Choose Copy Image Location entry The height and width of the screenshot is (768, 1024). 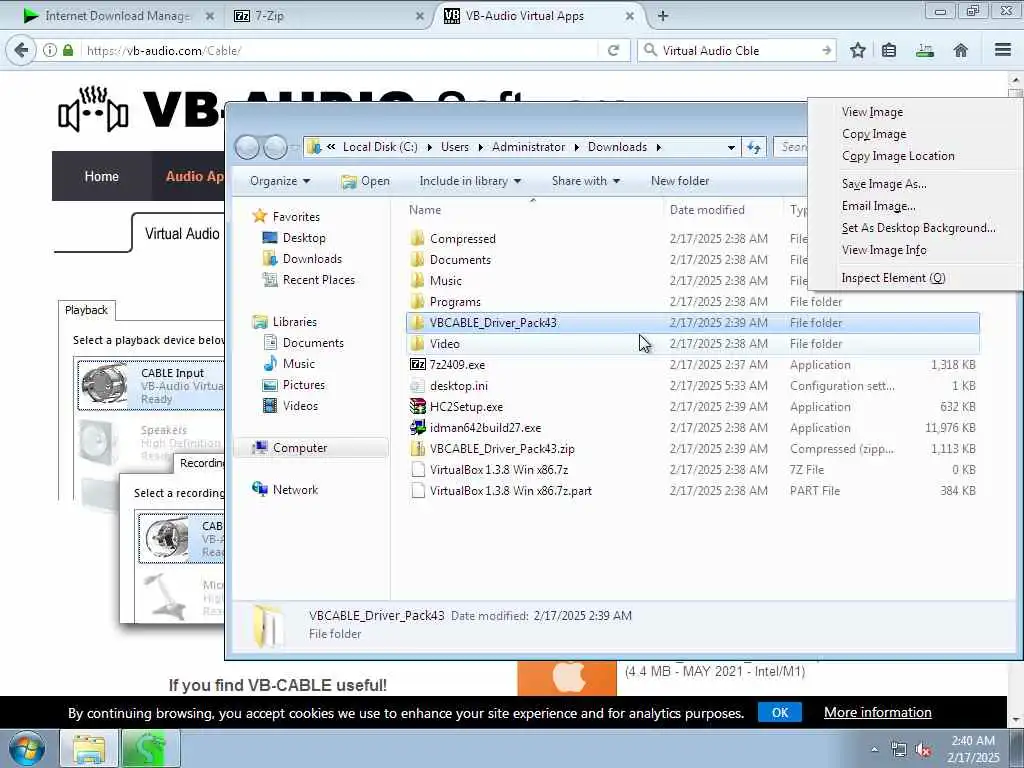[898, 156]
